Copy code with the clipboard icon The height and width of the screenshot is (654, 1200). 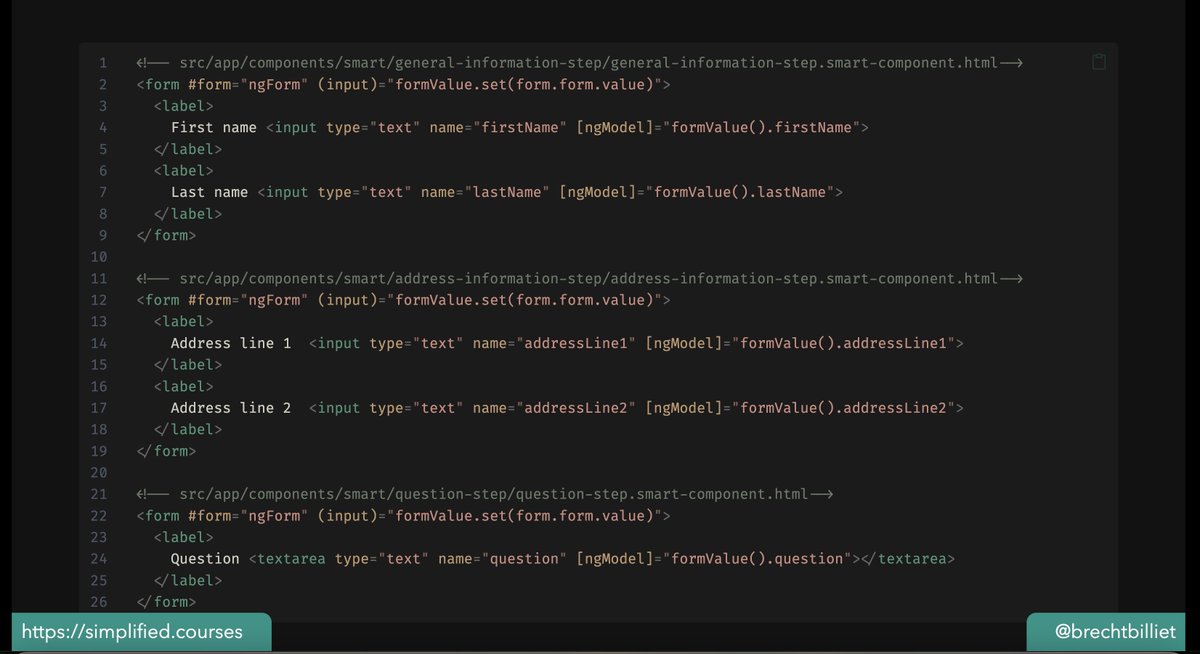(x=1099, y=62)
